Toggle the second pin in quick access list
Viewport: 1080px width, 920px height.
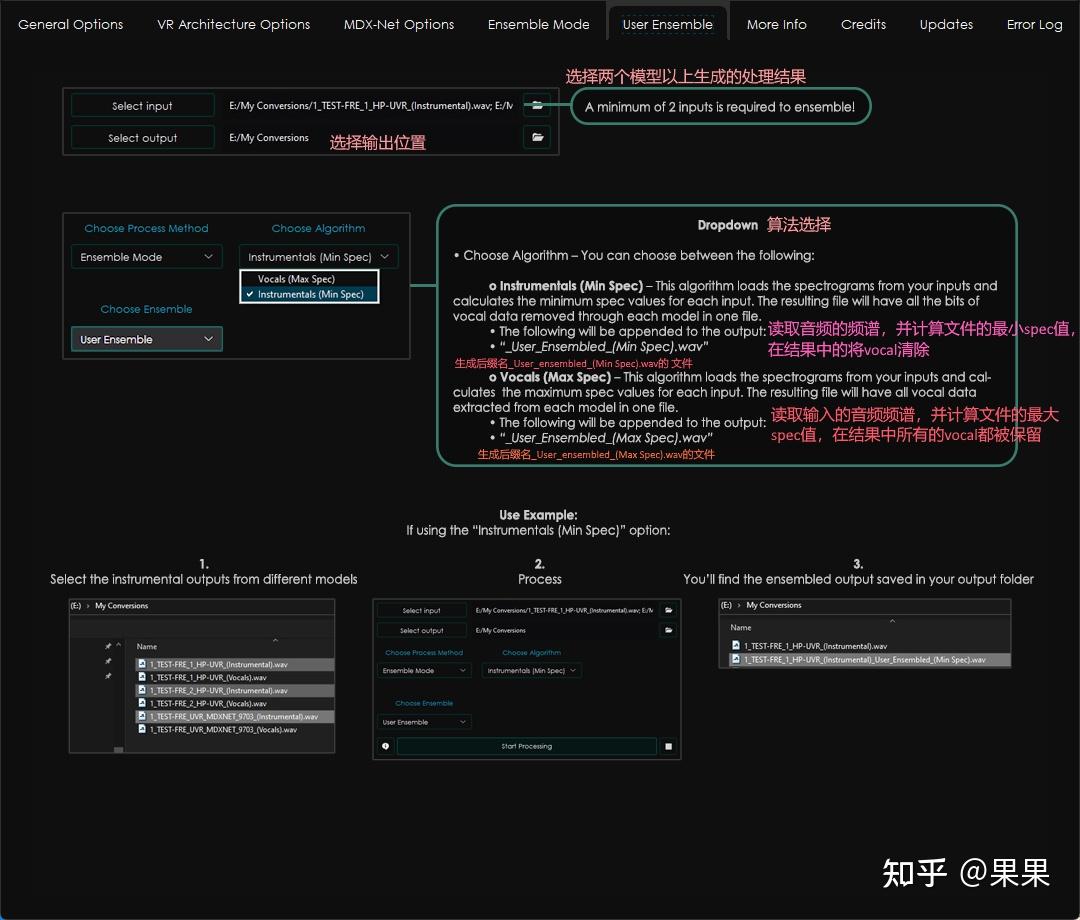point(108,662)
